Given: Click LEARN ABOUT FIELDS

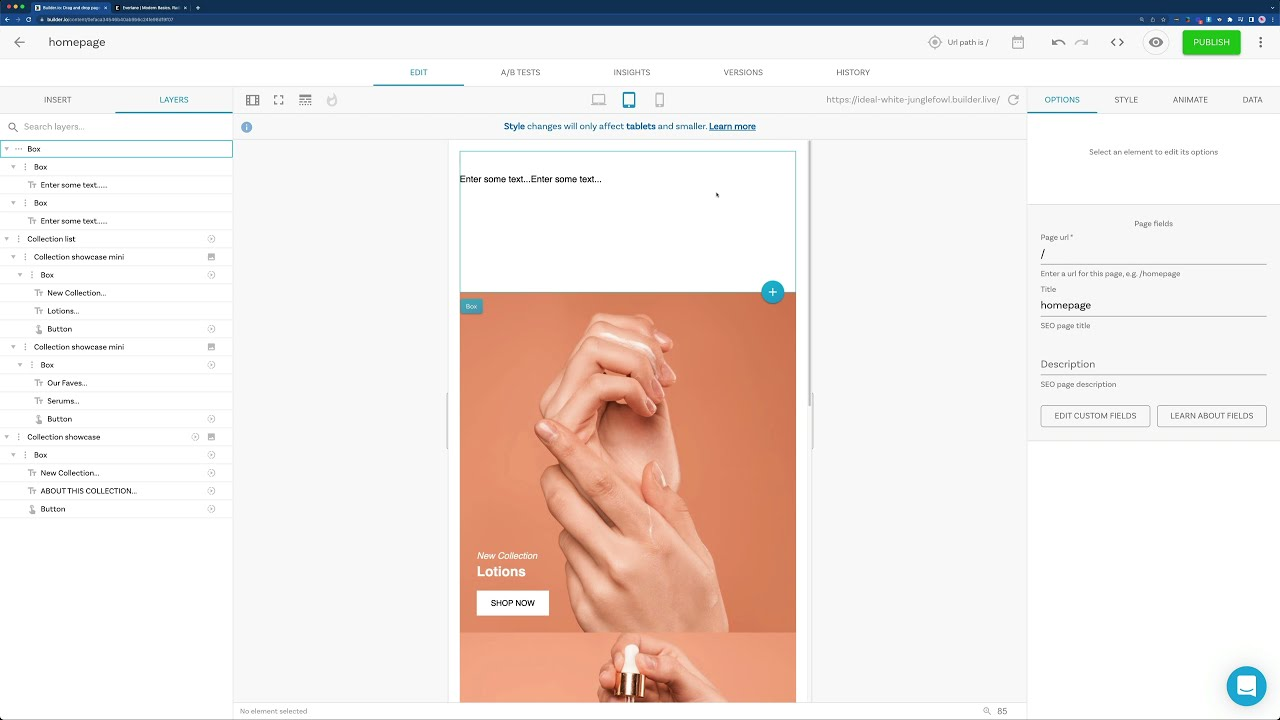Looking at the screenshot, I should [x=1211, y=416].
